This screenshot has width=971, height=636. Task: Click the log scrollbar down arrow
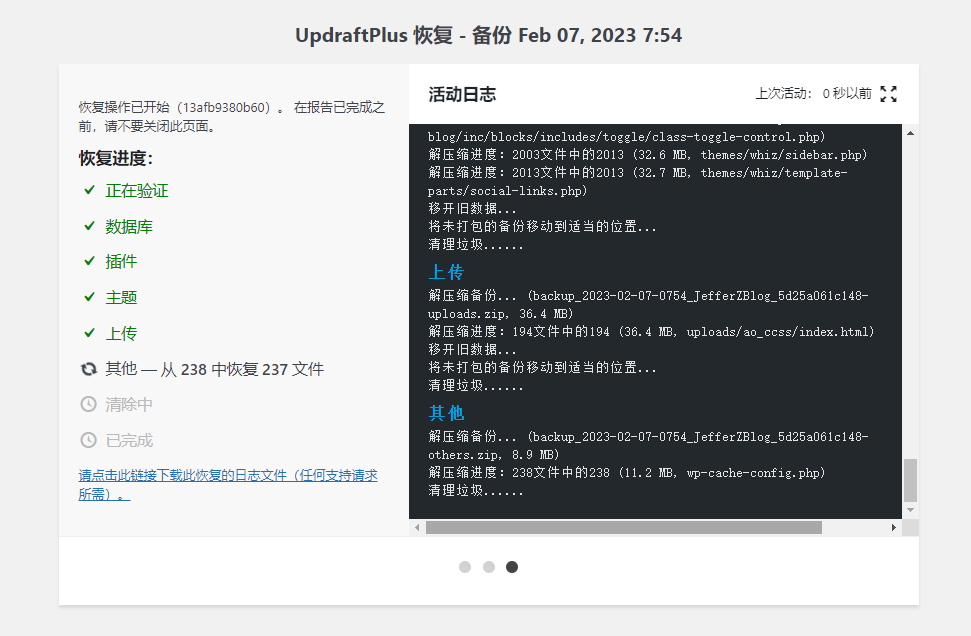tap(910, 510)
